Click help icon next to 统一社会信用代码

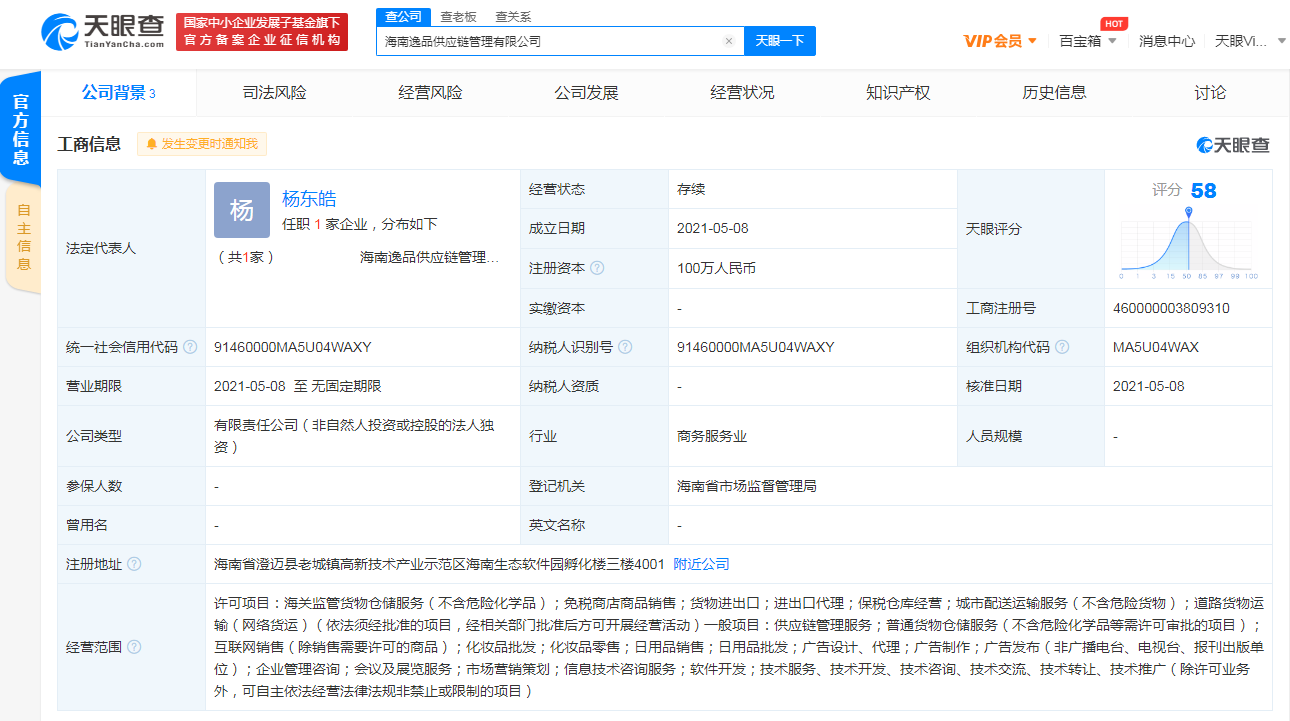(x=190, y=347)
